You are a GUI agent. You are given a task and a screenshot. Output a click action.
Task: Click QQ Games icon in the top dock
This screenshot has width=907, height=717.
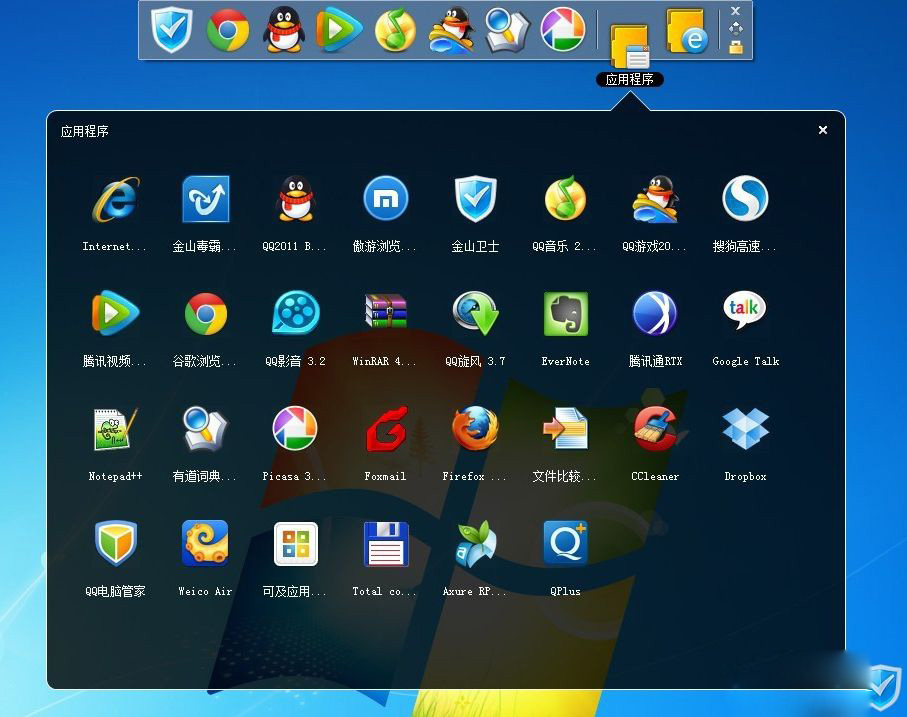pos(452,30)
